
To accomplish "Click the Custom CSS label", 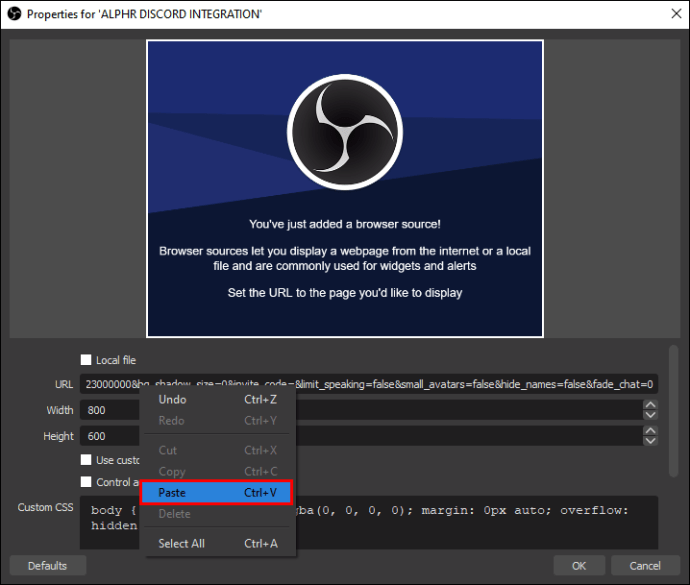I will coord(45,507).
